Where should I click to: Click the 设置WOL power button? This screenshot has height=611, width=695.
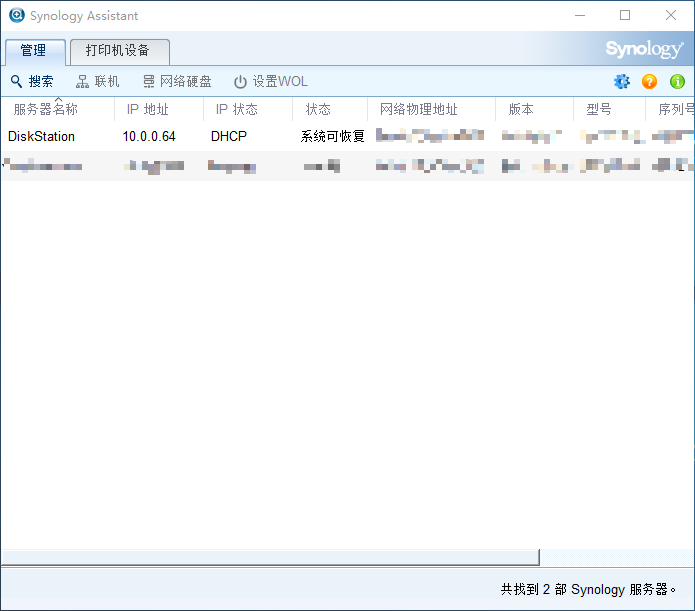(270, 82)
